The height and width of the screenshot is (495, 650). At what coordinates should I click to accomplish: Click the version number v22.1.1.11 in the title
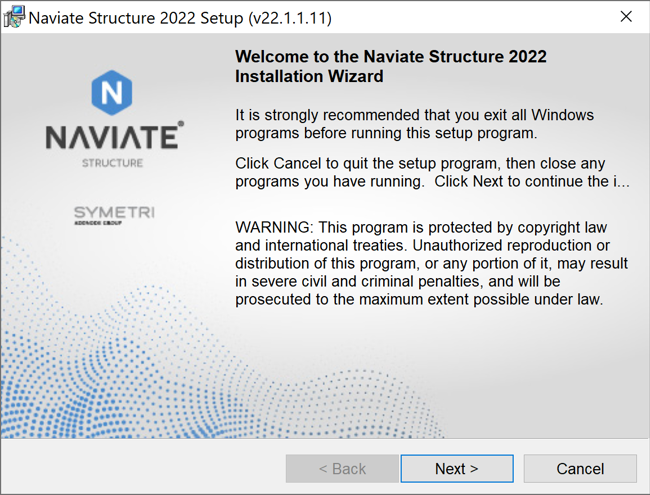click(290, 18)
